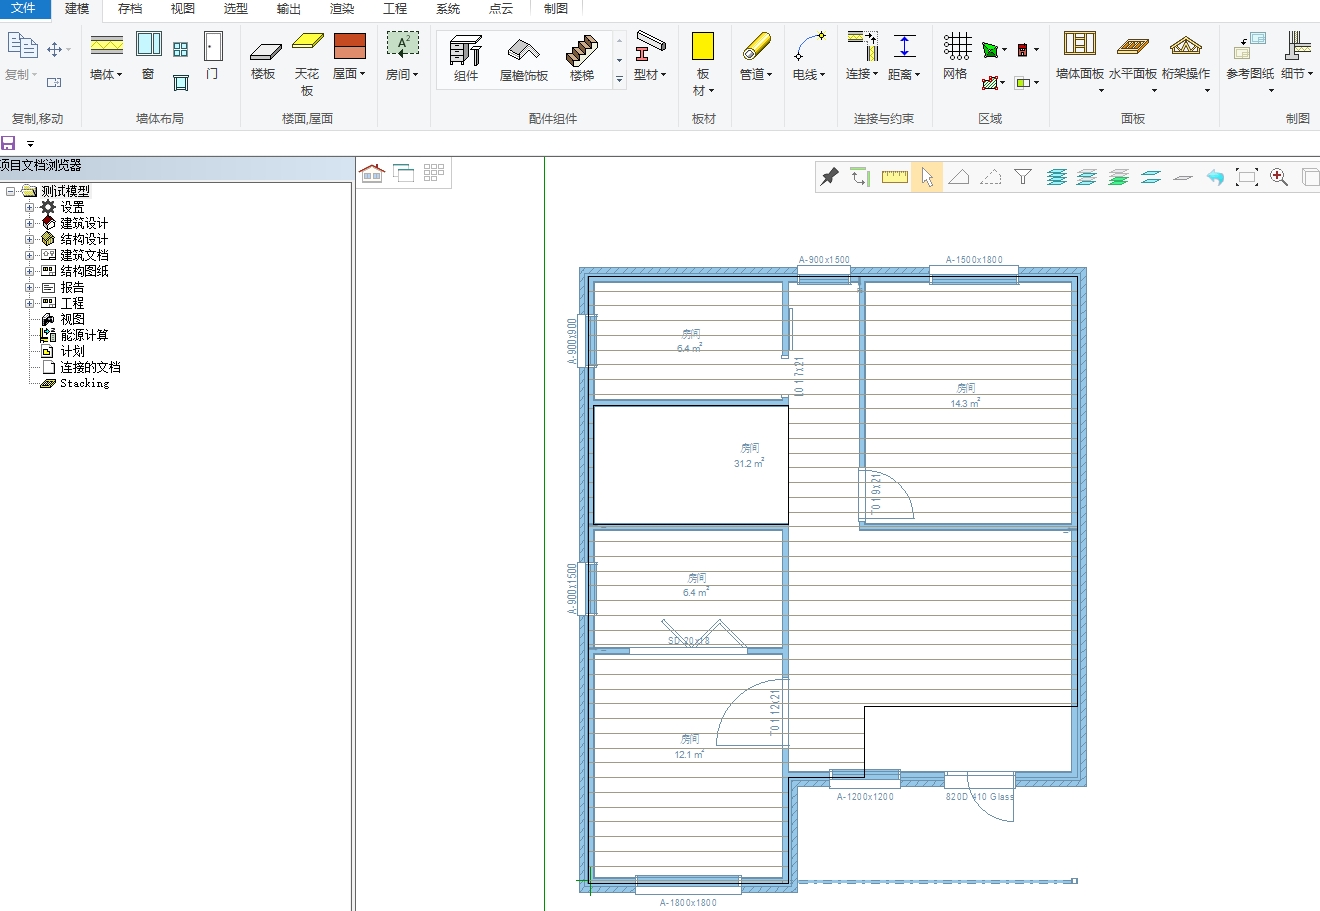This screenshot has height=911, width=1320.
Task: Click the 窗 window tool
Action: click(x=148, y=56)
